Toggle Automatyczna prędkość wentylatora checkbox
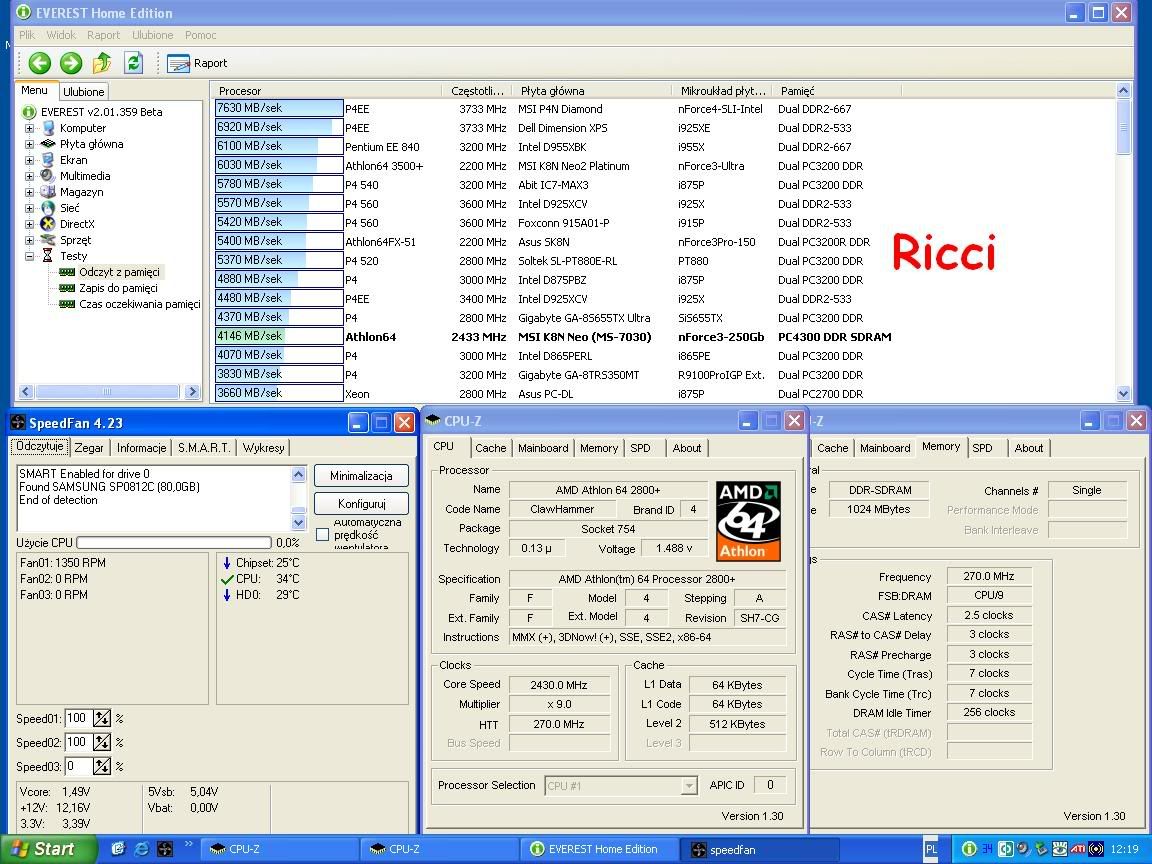 tap(322, 535)
